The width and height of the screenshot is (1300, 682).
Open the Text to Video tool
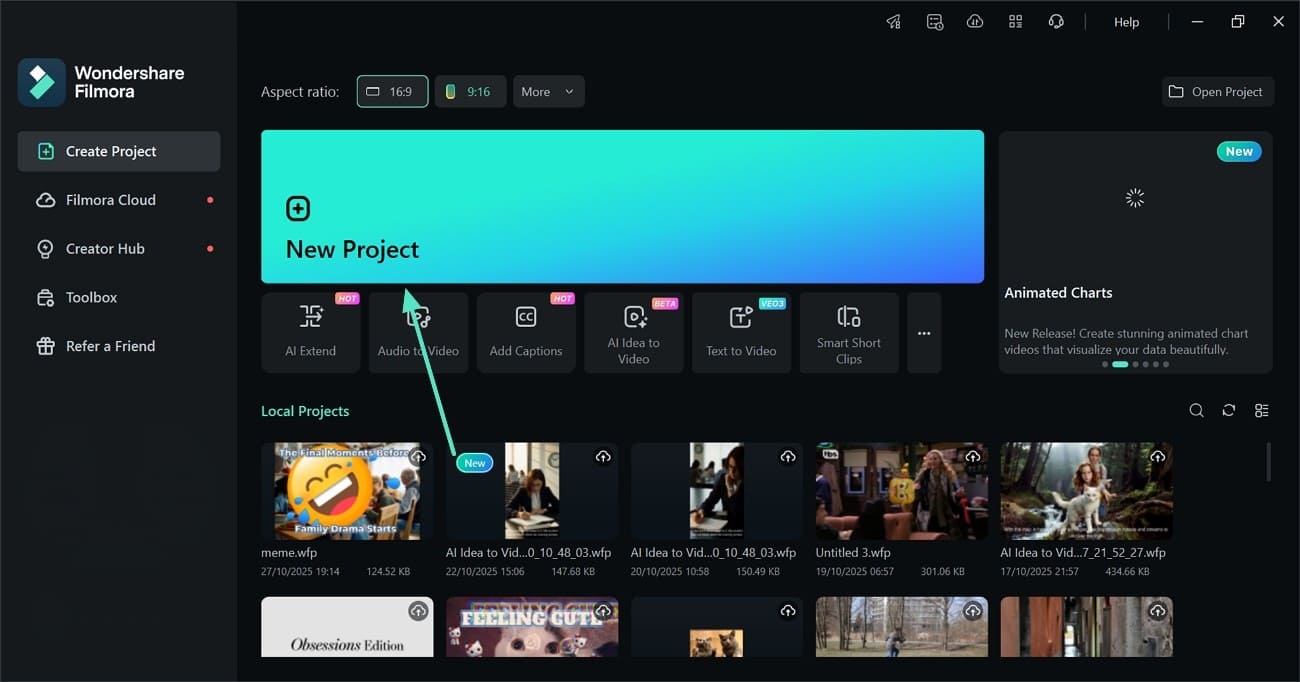click(741, 332)
